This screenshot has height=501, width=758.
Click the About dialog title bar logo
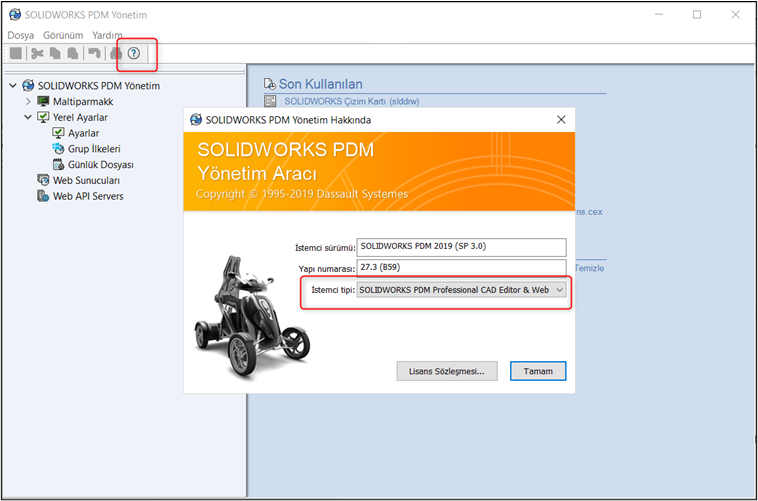pos(195,119)
